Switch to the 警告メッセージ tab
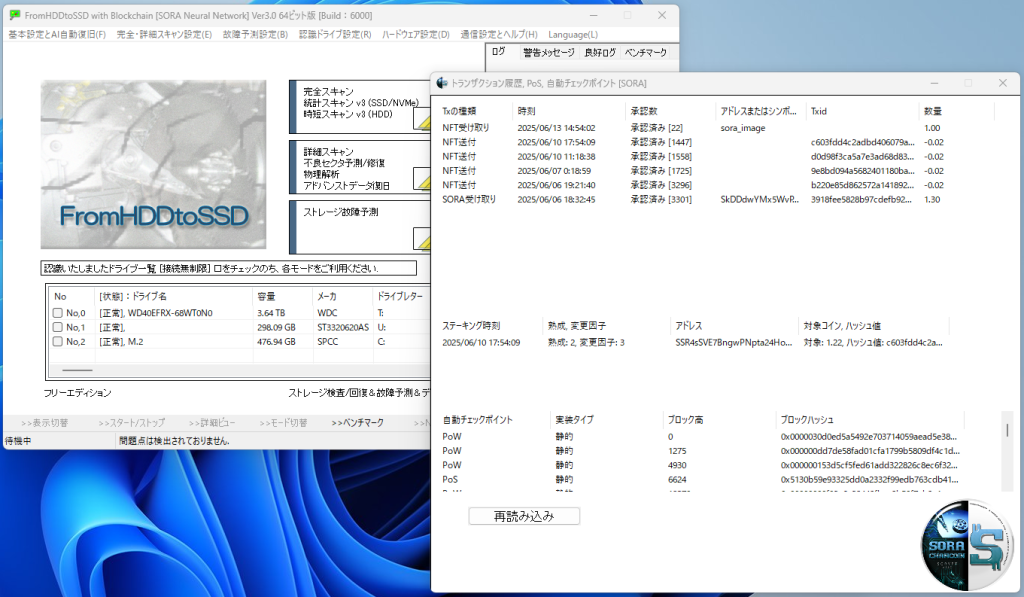The image size is (1024, 597). coord(549,52)
